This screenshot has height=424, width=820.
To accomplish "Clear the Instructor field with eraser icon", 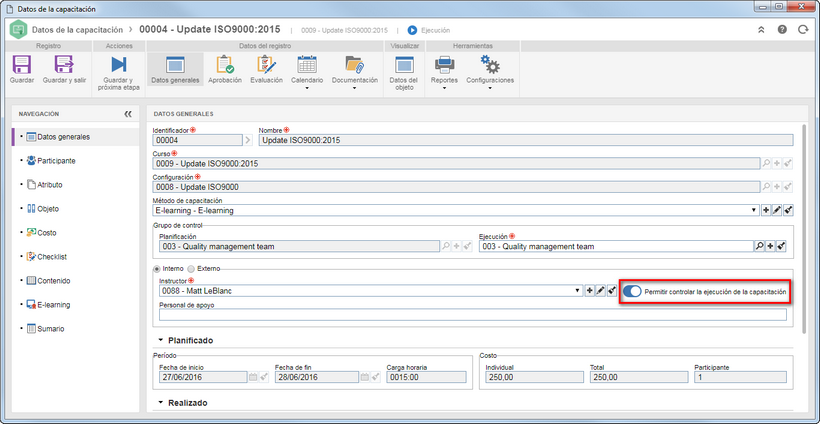I will click(x=611, y=291).
